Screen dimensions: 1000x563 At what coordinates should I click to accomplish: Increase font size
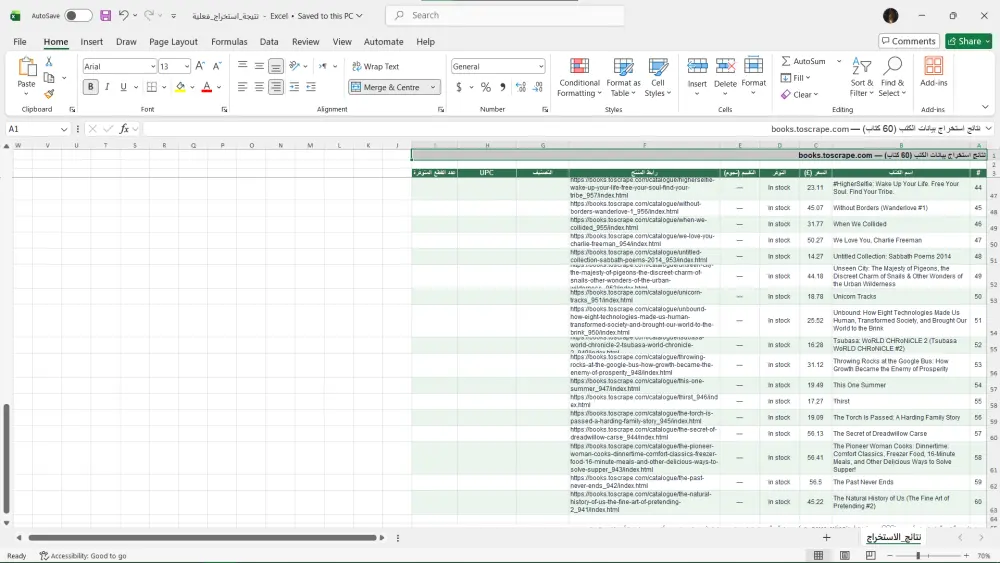click(200, 66)
